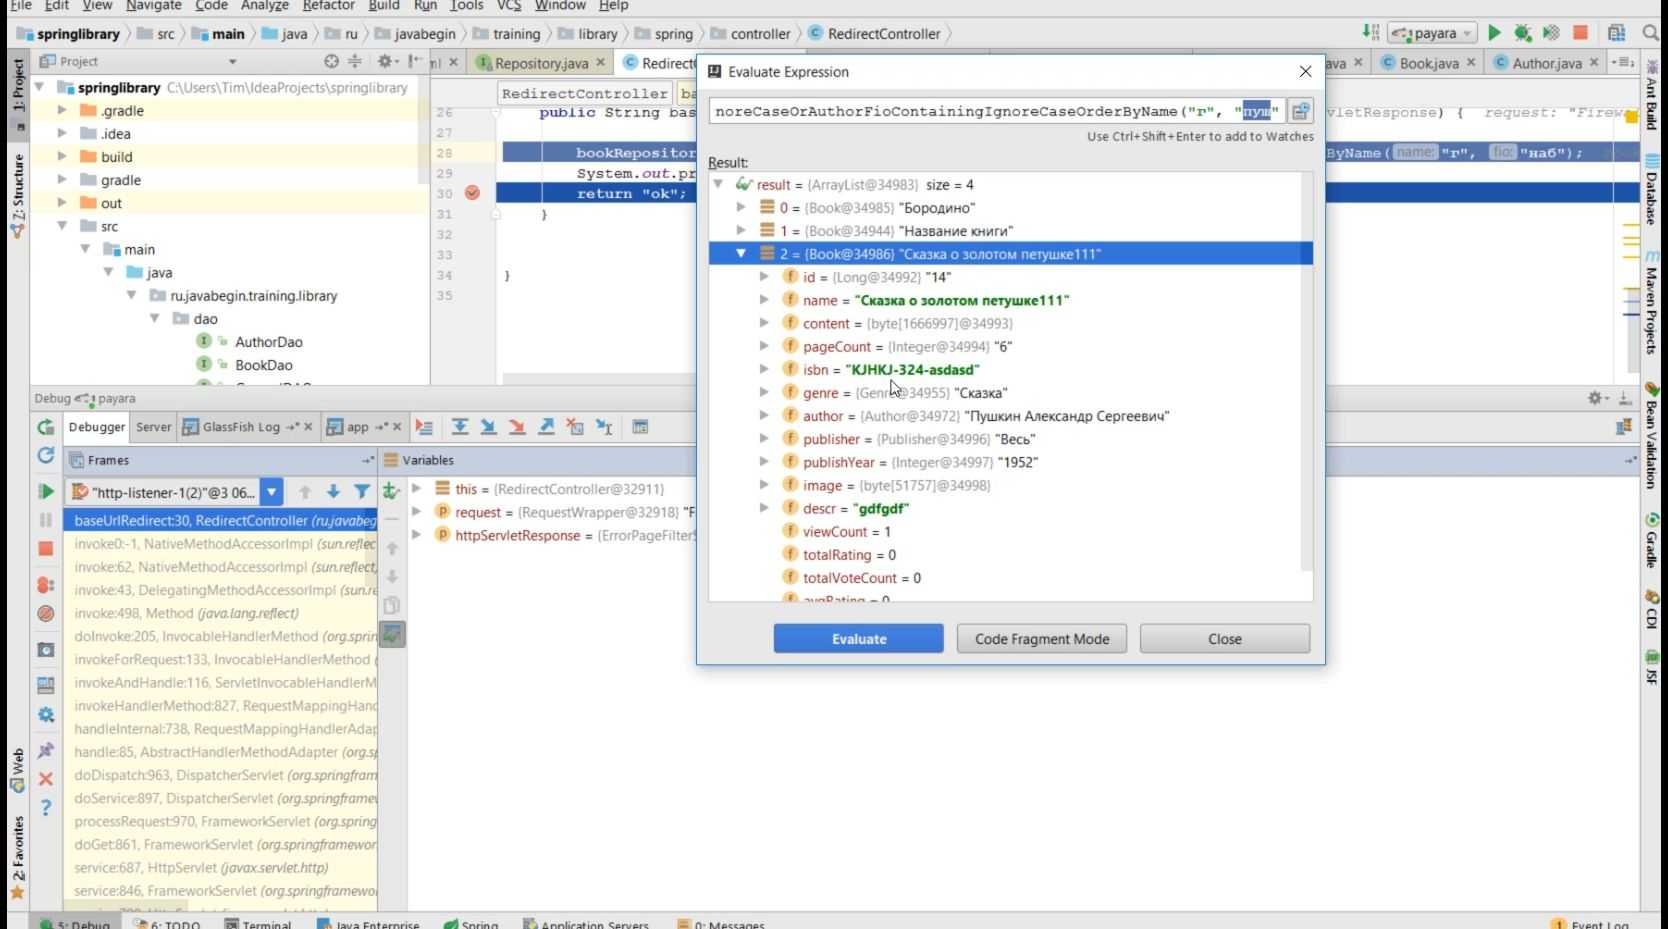Close the GlassFish Log tab
The height and width of the screenshot is (929, 1668).
pyautogui.click(x=308, y=427)
